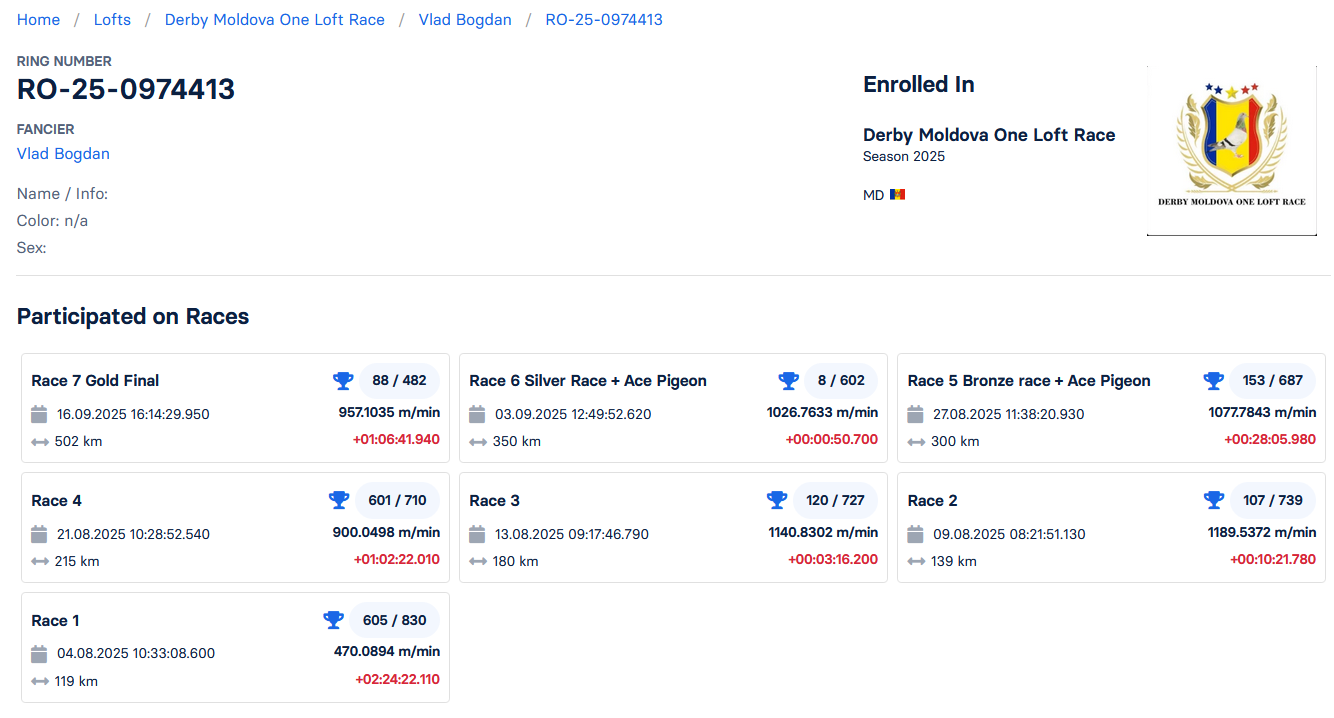Click the 605 / 830 rank badge
The image size is (1334, 718).
(x=394, y=620)
